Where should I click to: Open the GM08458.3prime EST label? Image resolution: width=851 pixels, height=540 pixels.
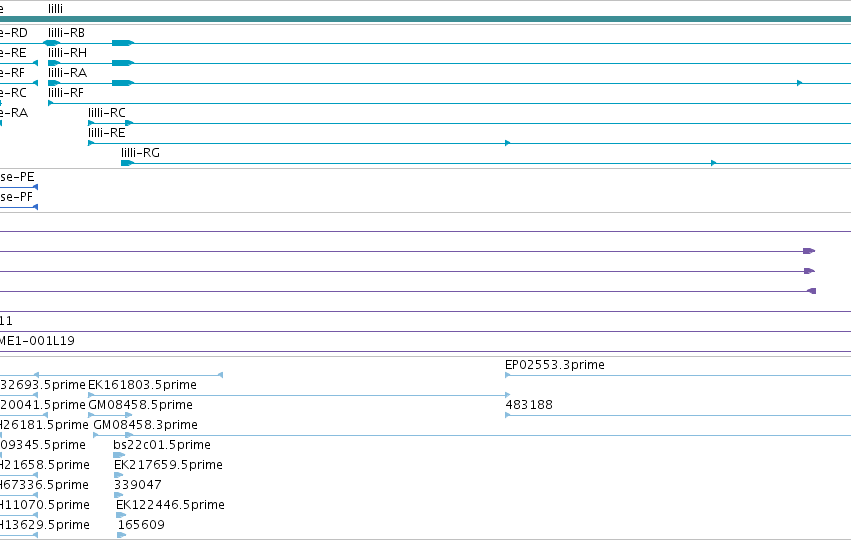[x=145, y=425]
